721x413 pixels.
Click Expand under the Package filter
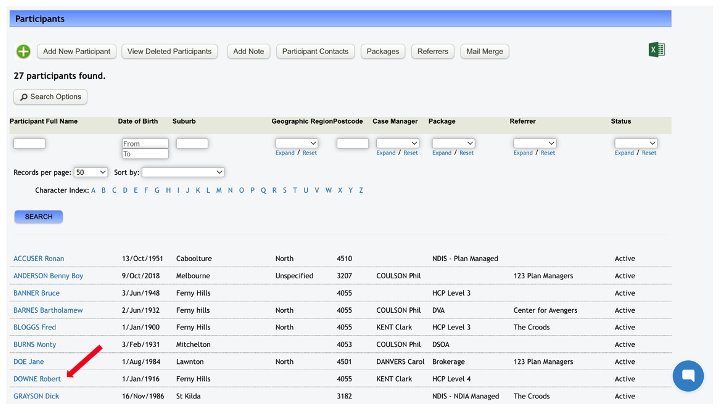pyautogui.click(x=442, y=153)
